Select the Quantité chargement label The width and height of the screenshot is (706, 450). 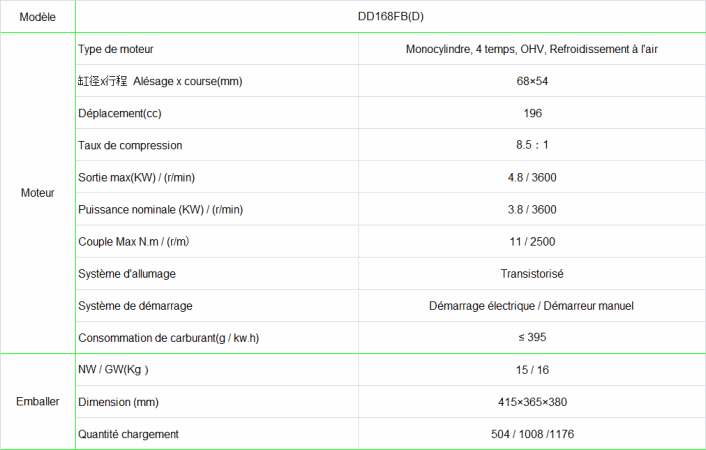click(128, 434)
